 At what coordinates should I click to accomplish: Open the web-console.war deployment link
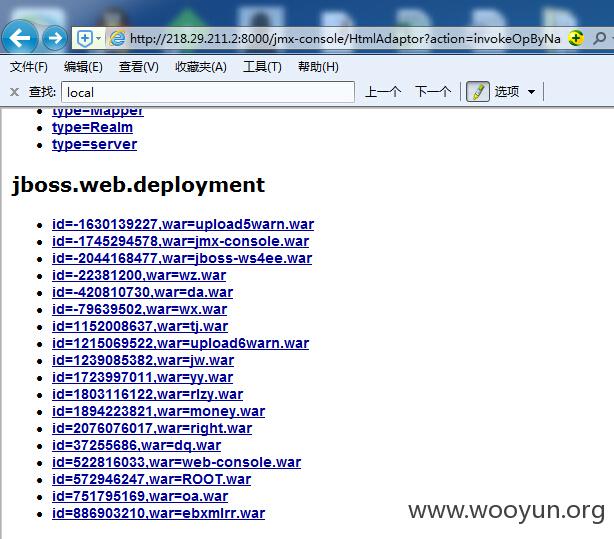[177, 463]
